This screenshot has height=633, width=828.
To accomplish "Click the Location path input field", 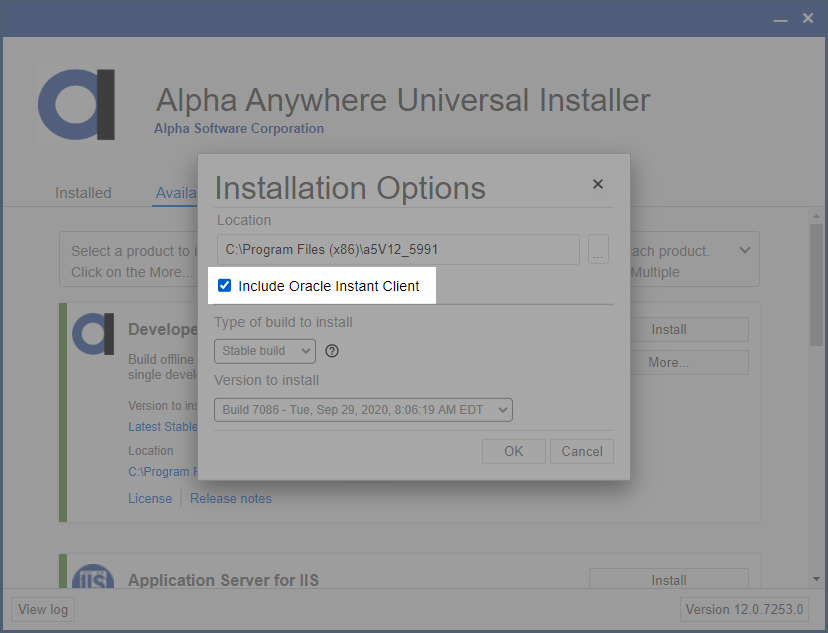I will [398, 249].
